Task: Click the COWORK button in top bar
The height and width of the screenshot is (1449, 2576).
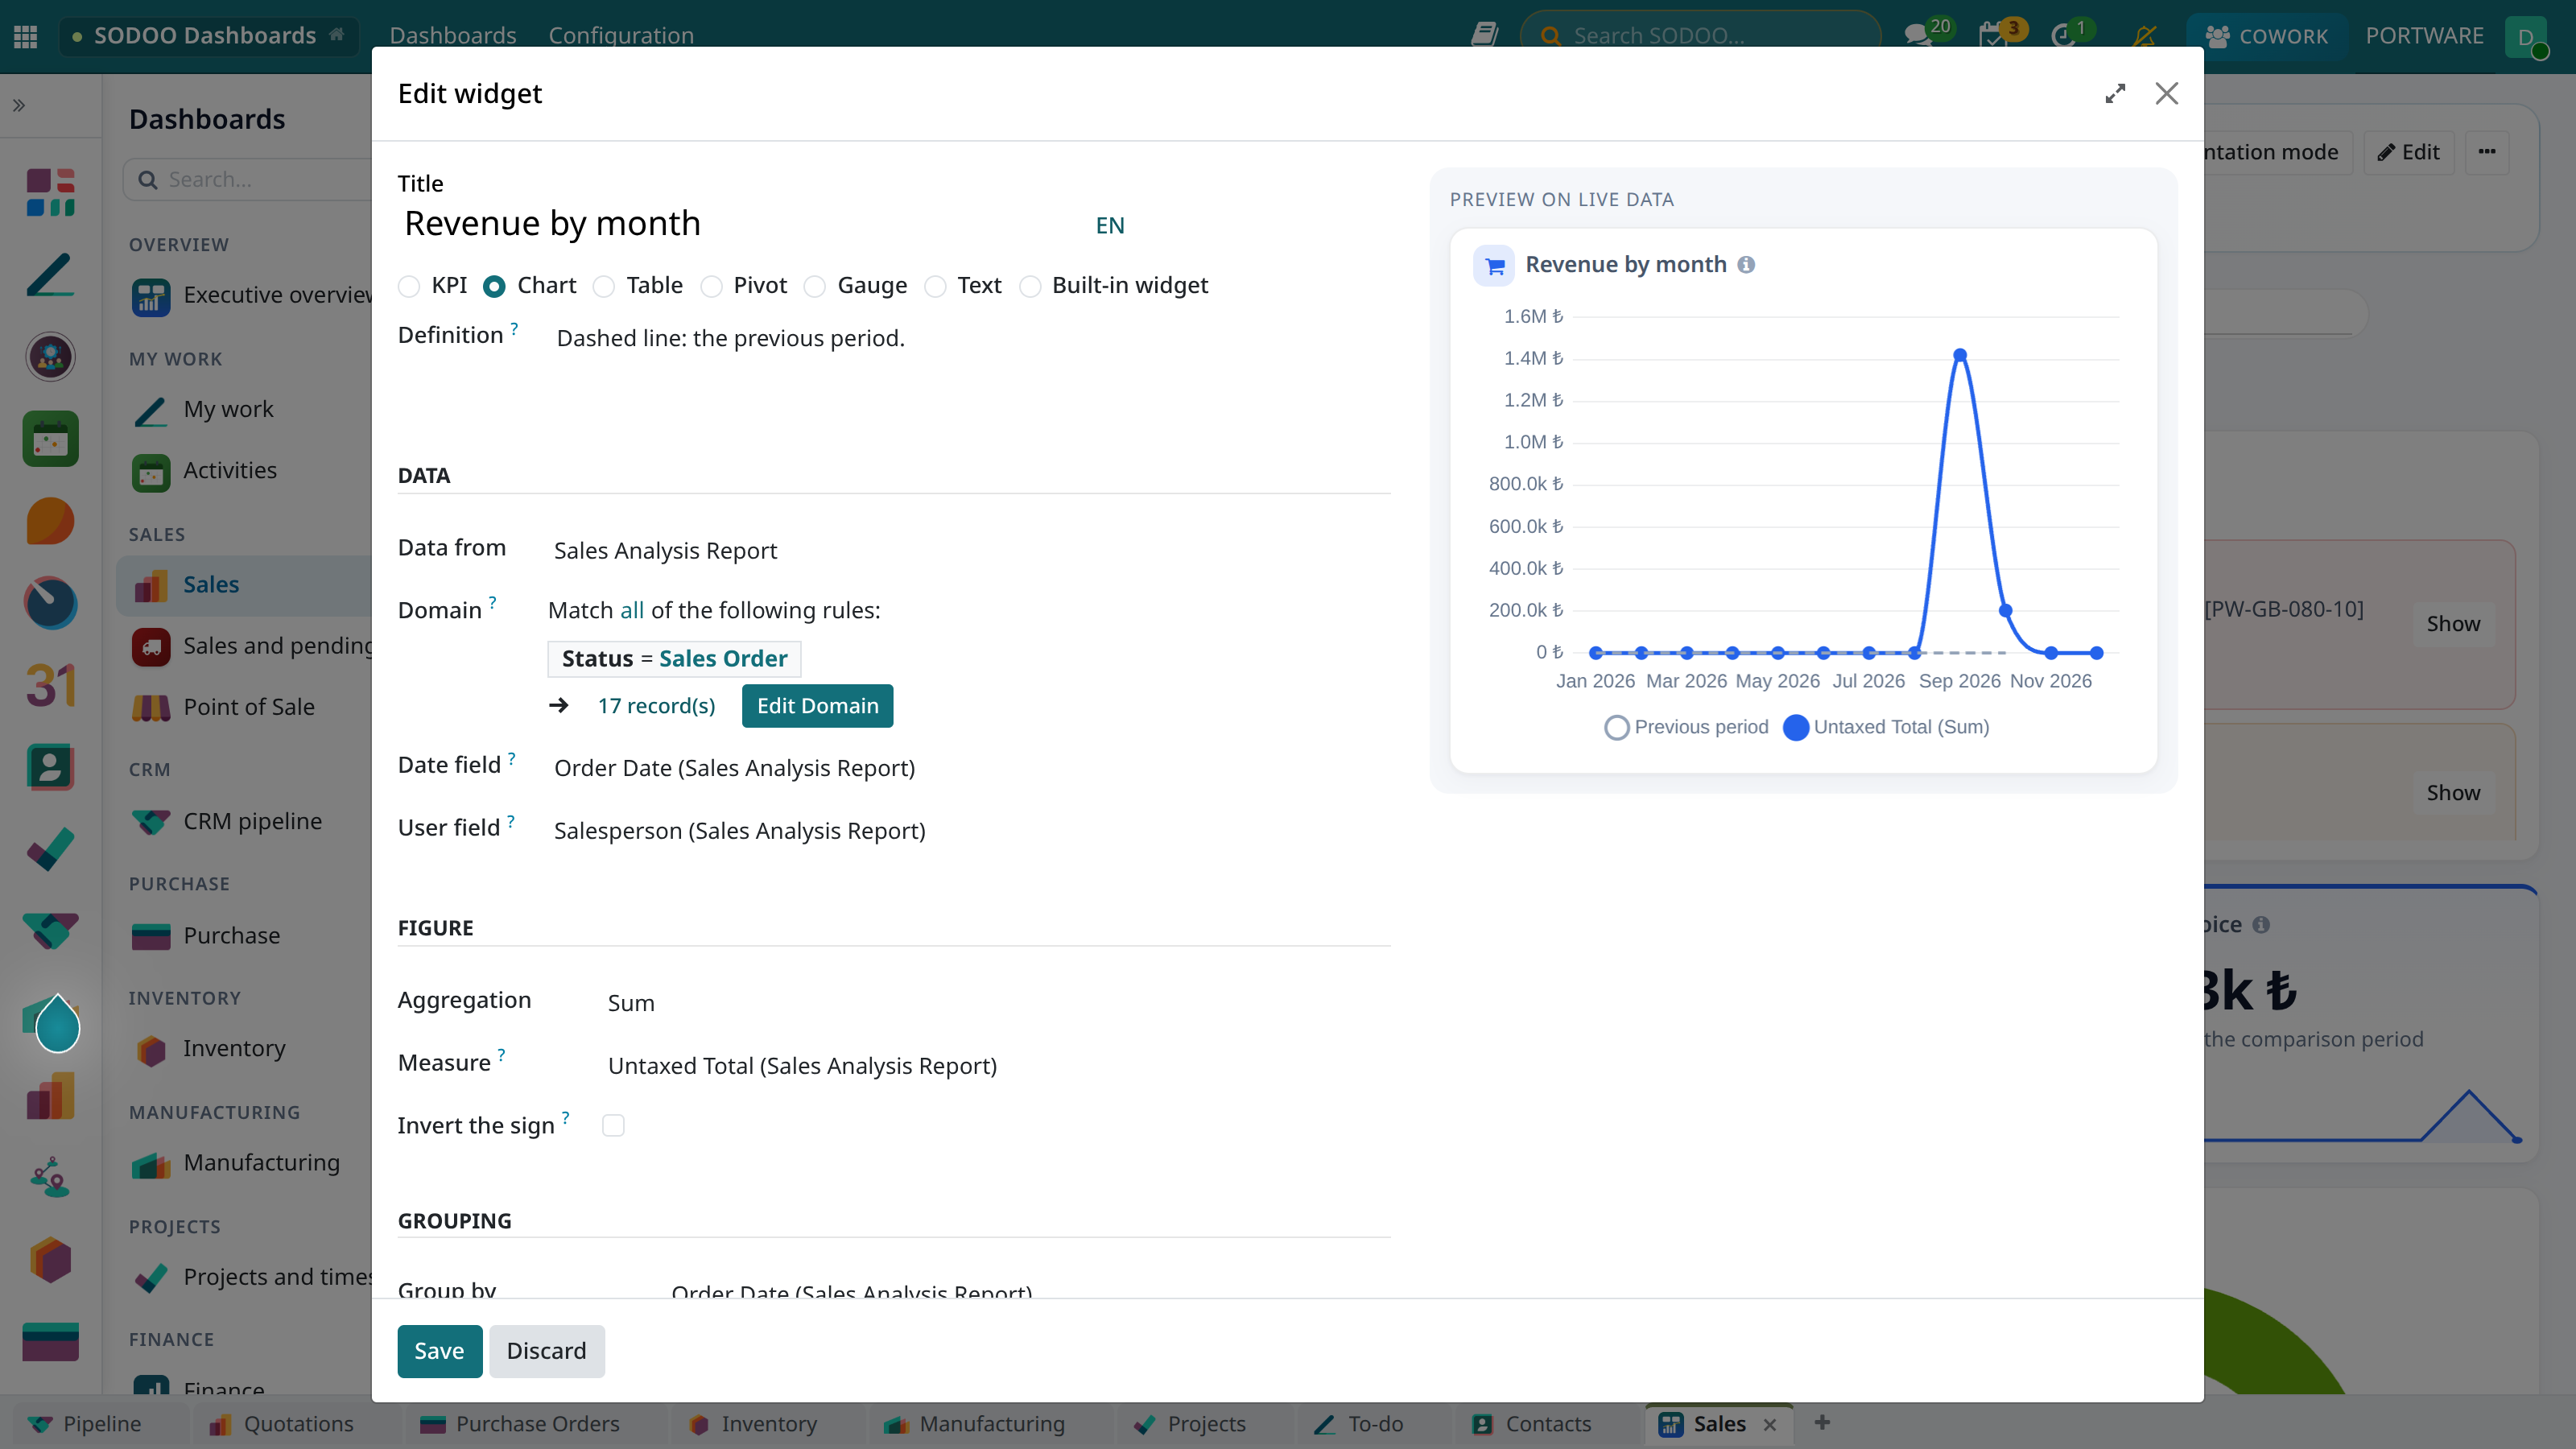Action: (2267, 36)
